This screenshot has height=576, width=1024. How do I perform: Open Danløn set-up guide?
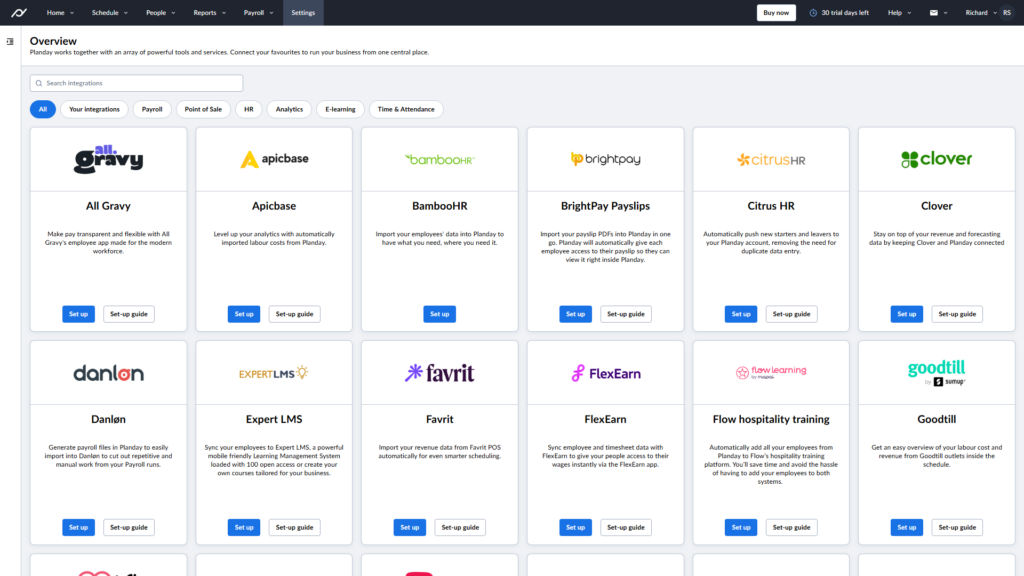(x=129, y=528)
